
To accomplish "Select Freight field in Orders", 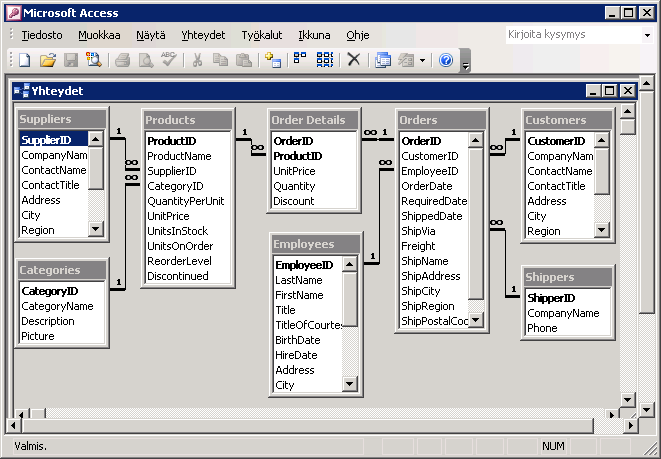I will 434,246.
